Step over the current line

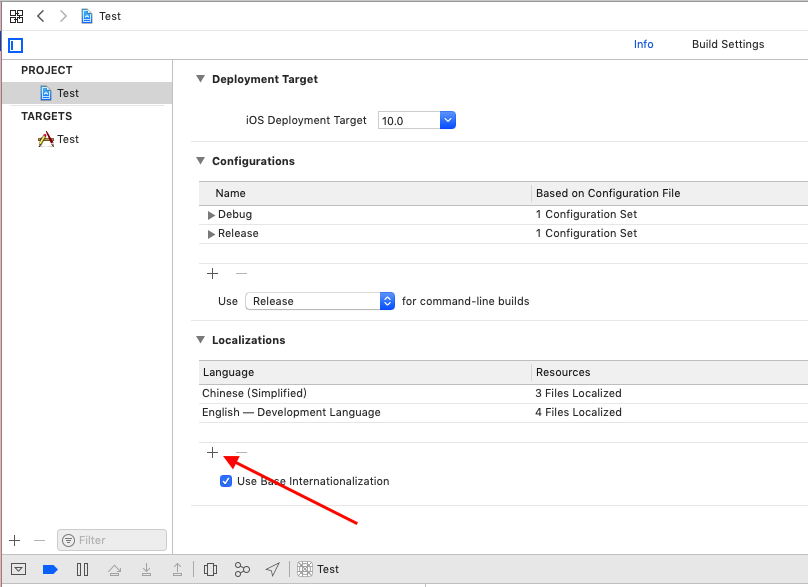114,569
